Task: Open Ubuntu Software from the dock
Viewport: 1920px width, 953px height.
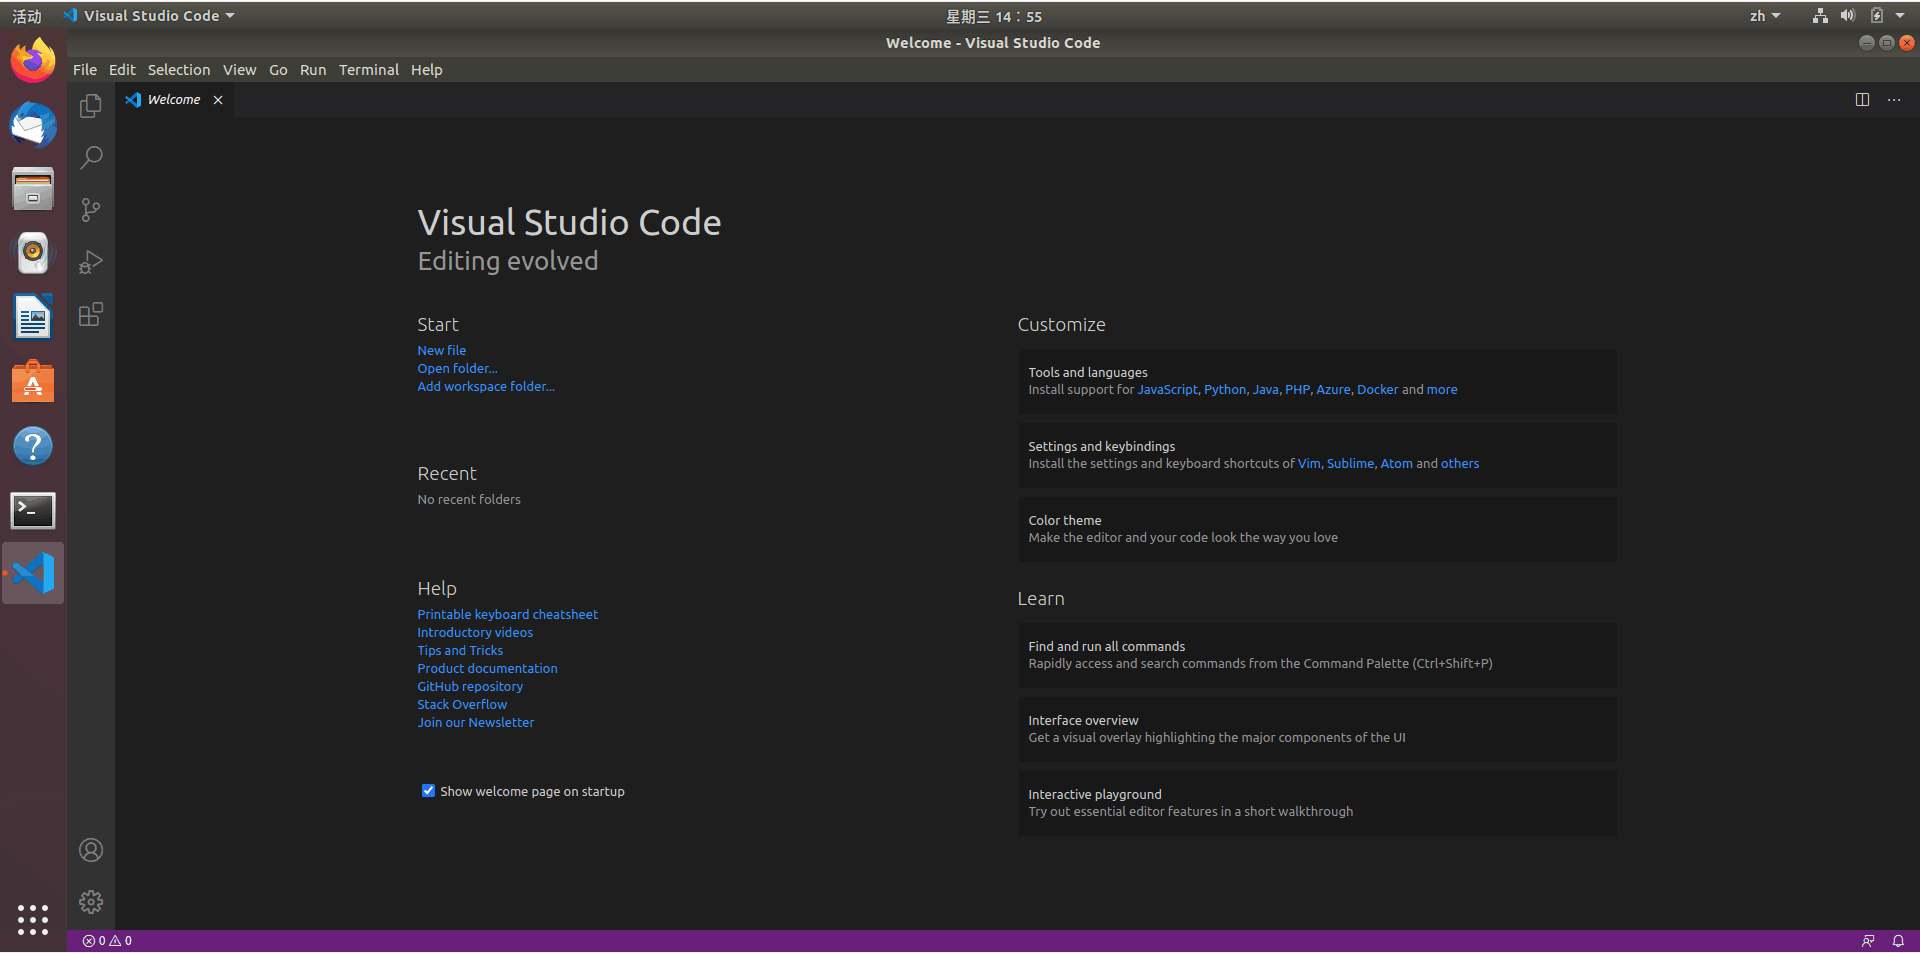Action: point(33,382)
